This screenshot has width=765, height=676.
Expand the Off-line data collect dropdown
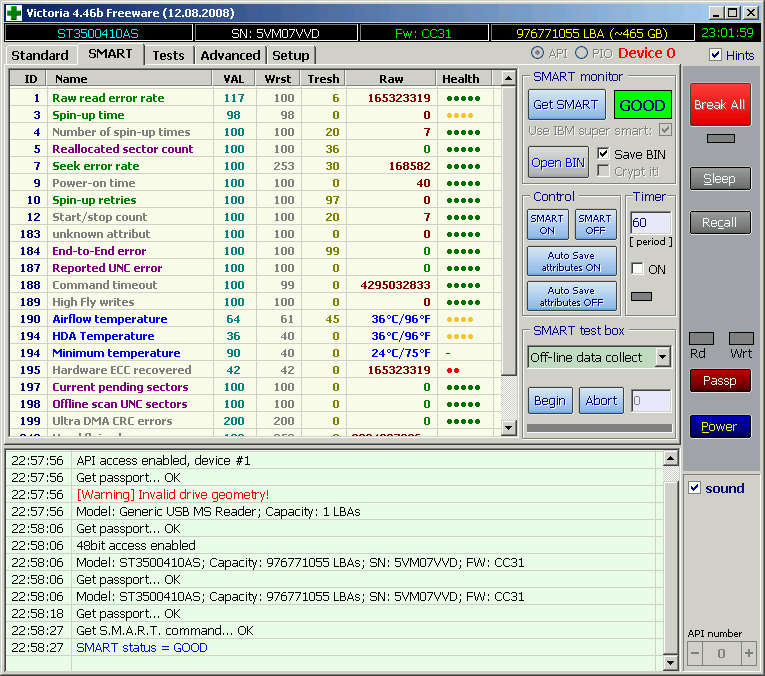pyautogui.click(x=662, y=357)
